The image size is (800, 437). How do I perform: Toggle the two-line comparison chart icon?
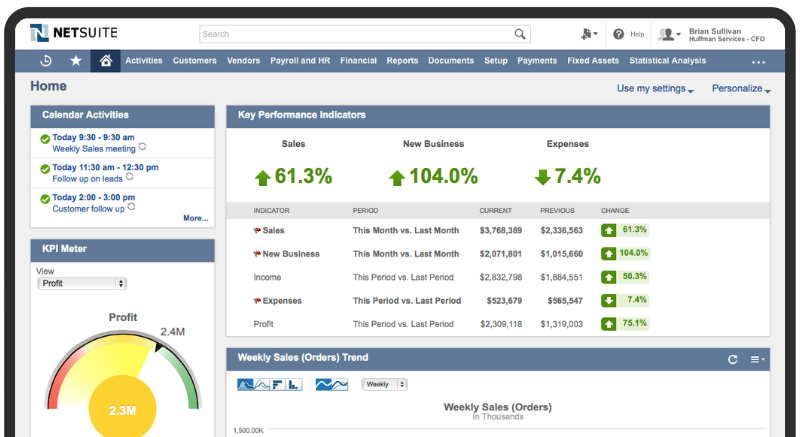pos(340,384)
